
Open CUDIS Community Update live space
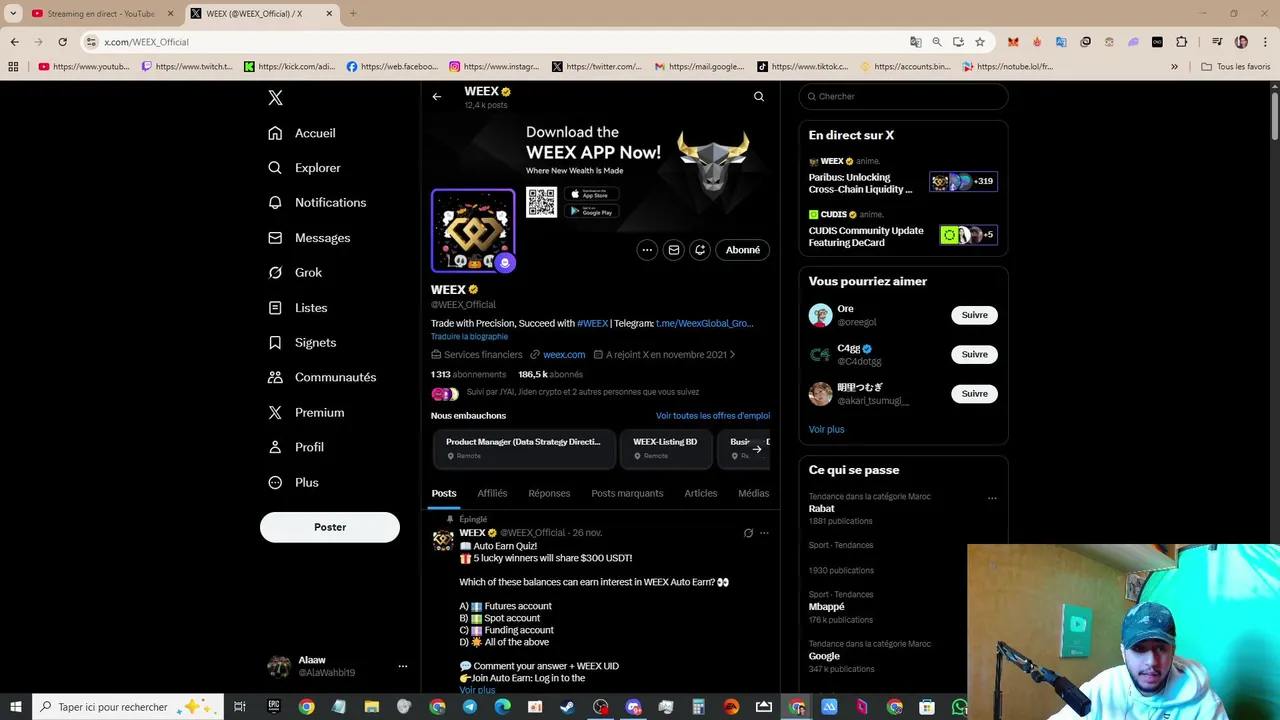tap(903, 229)
